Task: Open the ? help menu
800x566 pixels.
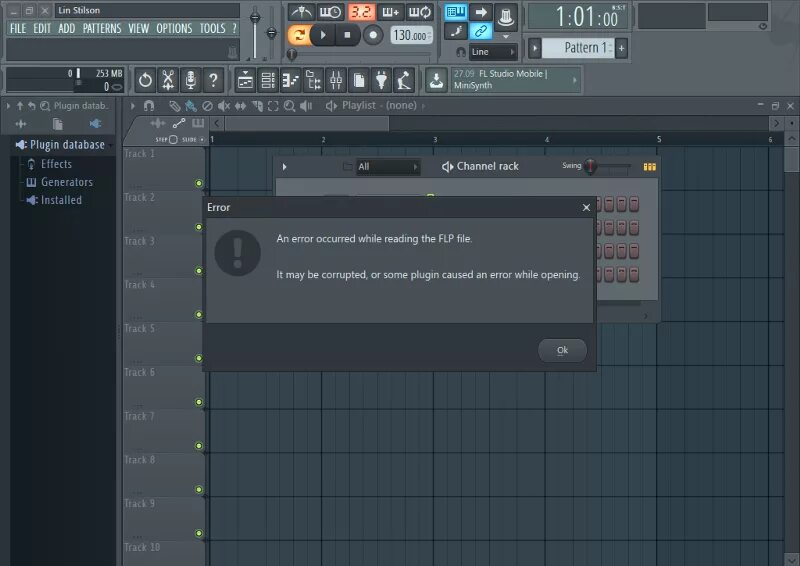Action: (234, 29)
